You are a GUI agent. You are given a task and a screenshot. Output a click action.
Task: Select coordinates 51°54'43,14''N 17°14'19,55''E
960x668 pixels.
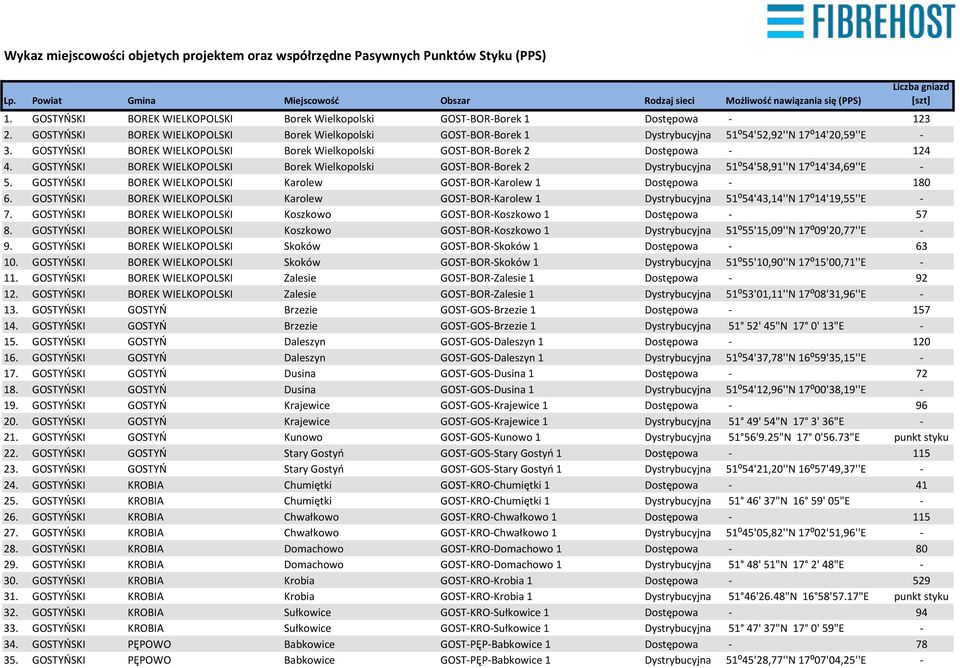[x=796, y=198]
